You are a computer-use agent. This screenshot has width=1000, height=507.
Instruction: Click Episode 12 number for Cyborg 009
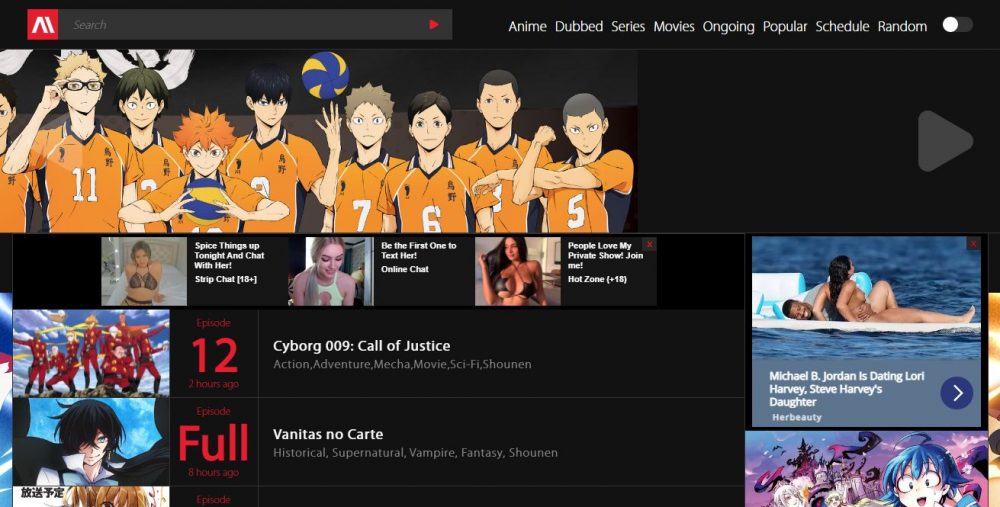tap(214, 355)
